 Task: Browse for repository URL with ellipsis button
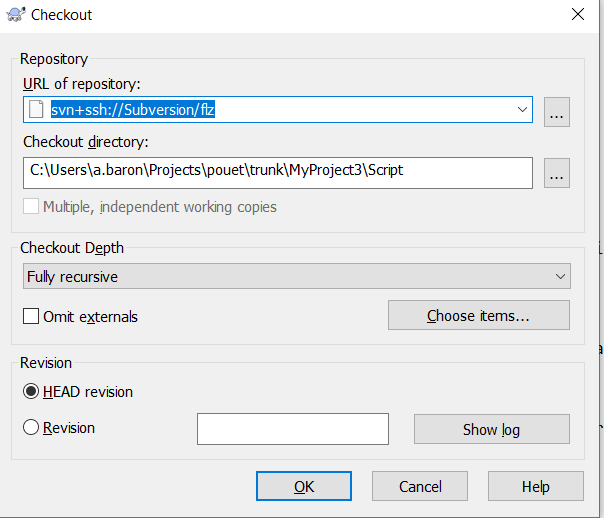pyautogui.click(x=557, y=112)
